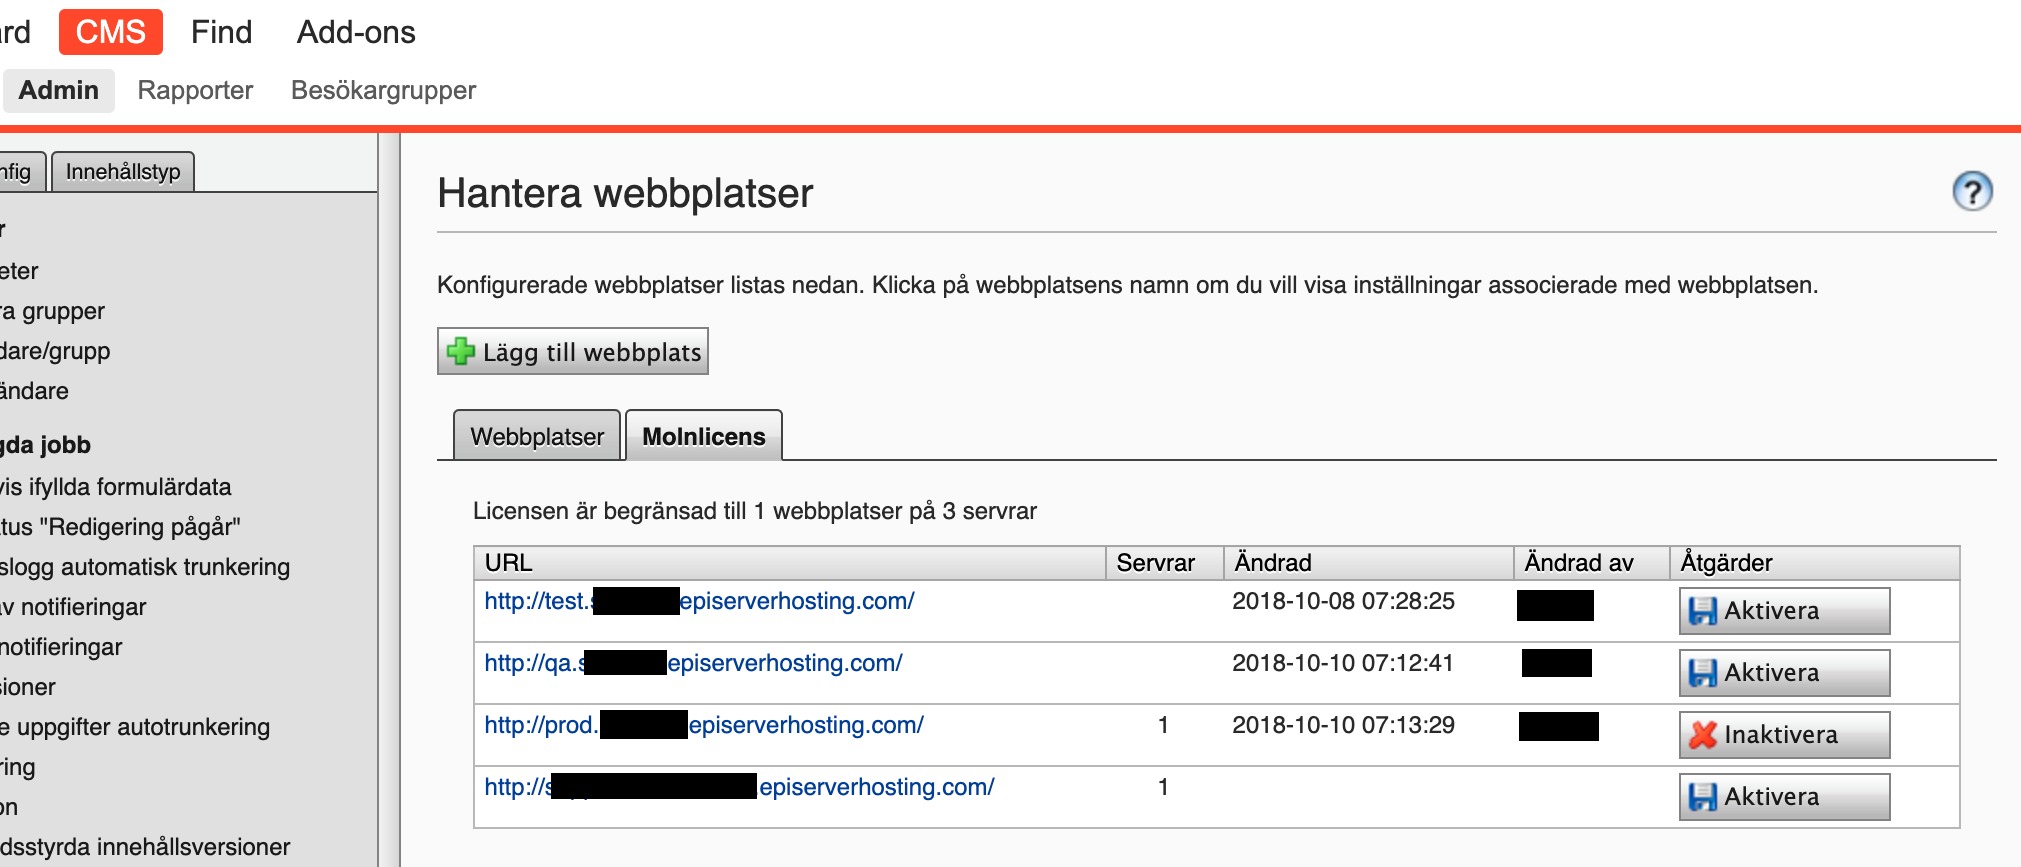2021x867 pixels.
Task: Open the CMS menu in the top bar
Action: point(110,32)
